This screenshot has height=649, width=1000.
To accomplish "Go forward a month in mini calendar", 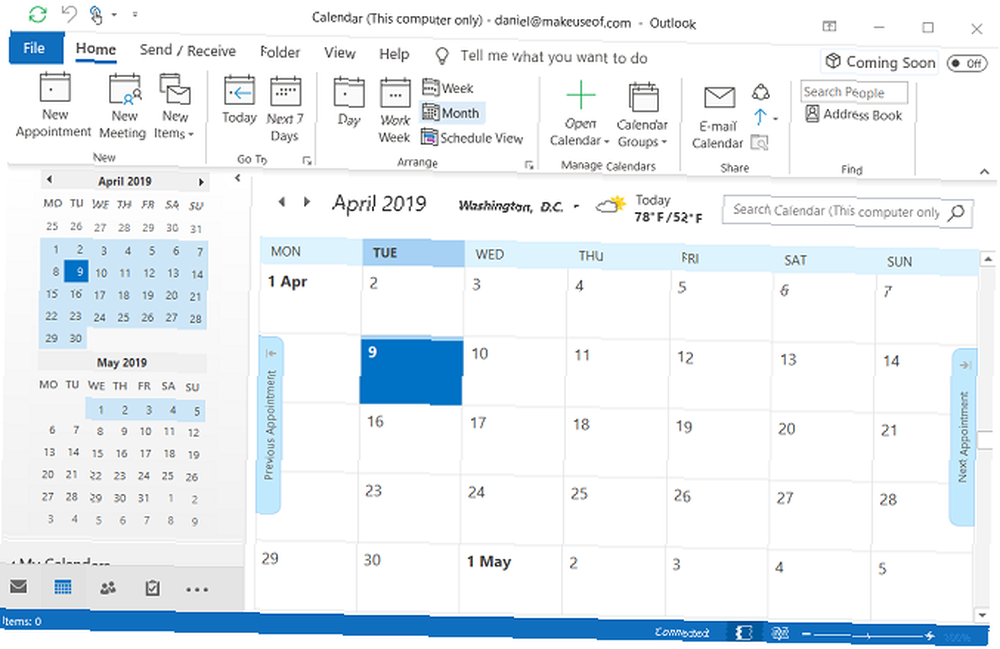I will 201,182.
